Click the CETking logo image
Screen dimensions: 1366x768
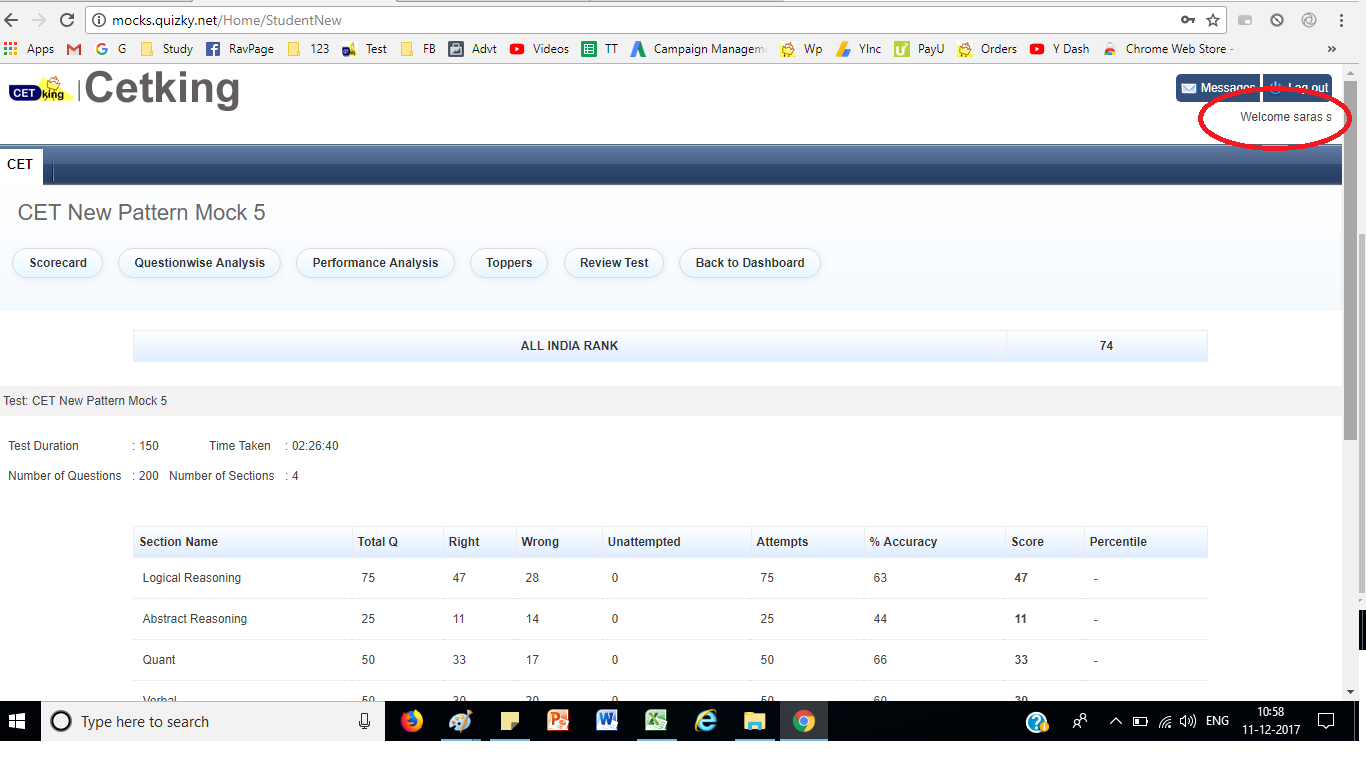40,90
